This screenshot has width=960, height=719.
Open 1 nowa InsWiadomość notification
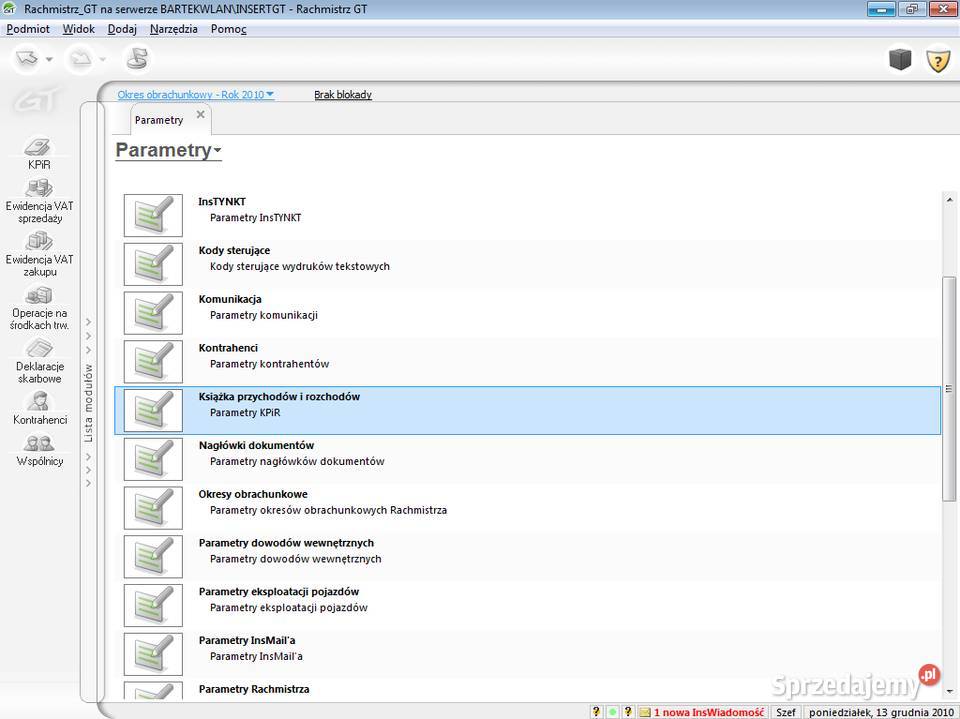pyautogui.click(x=708, y=712)
